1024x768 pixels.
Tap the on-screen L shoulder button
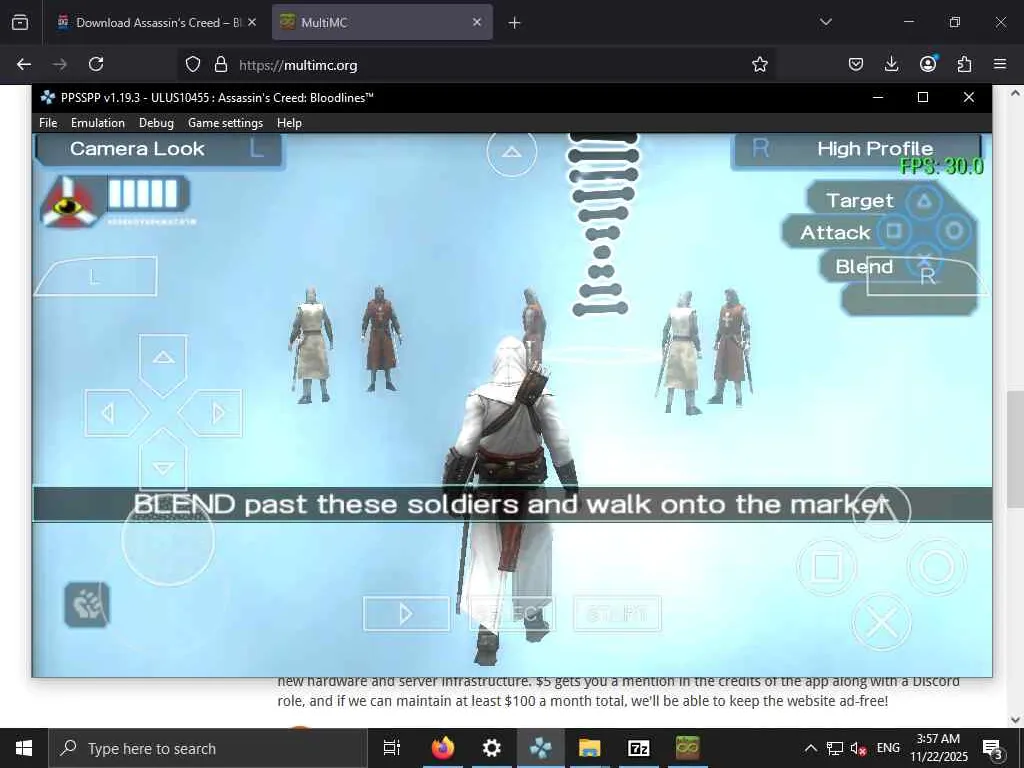(95, 277)
